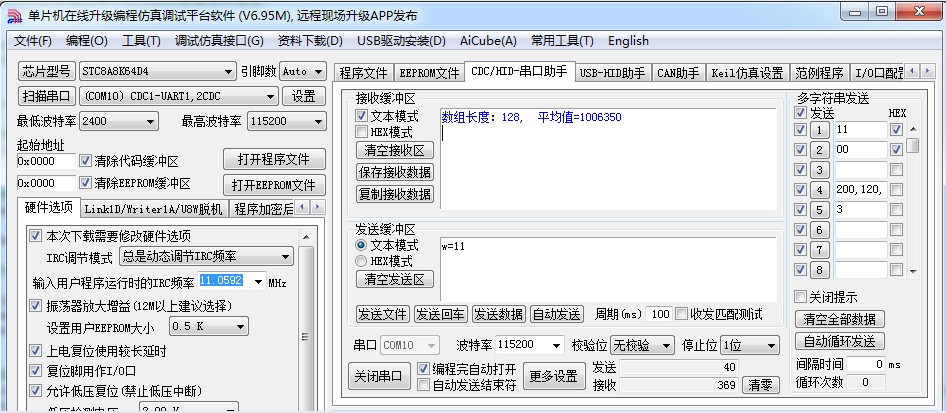Click 清空发送区 button
Viewport: 946px width, 413px height.
point(395,279)
